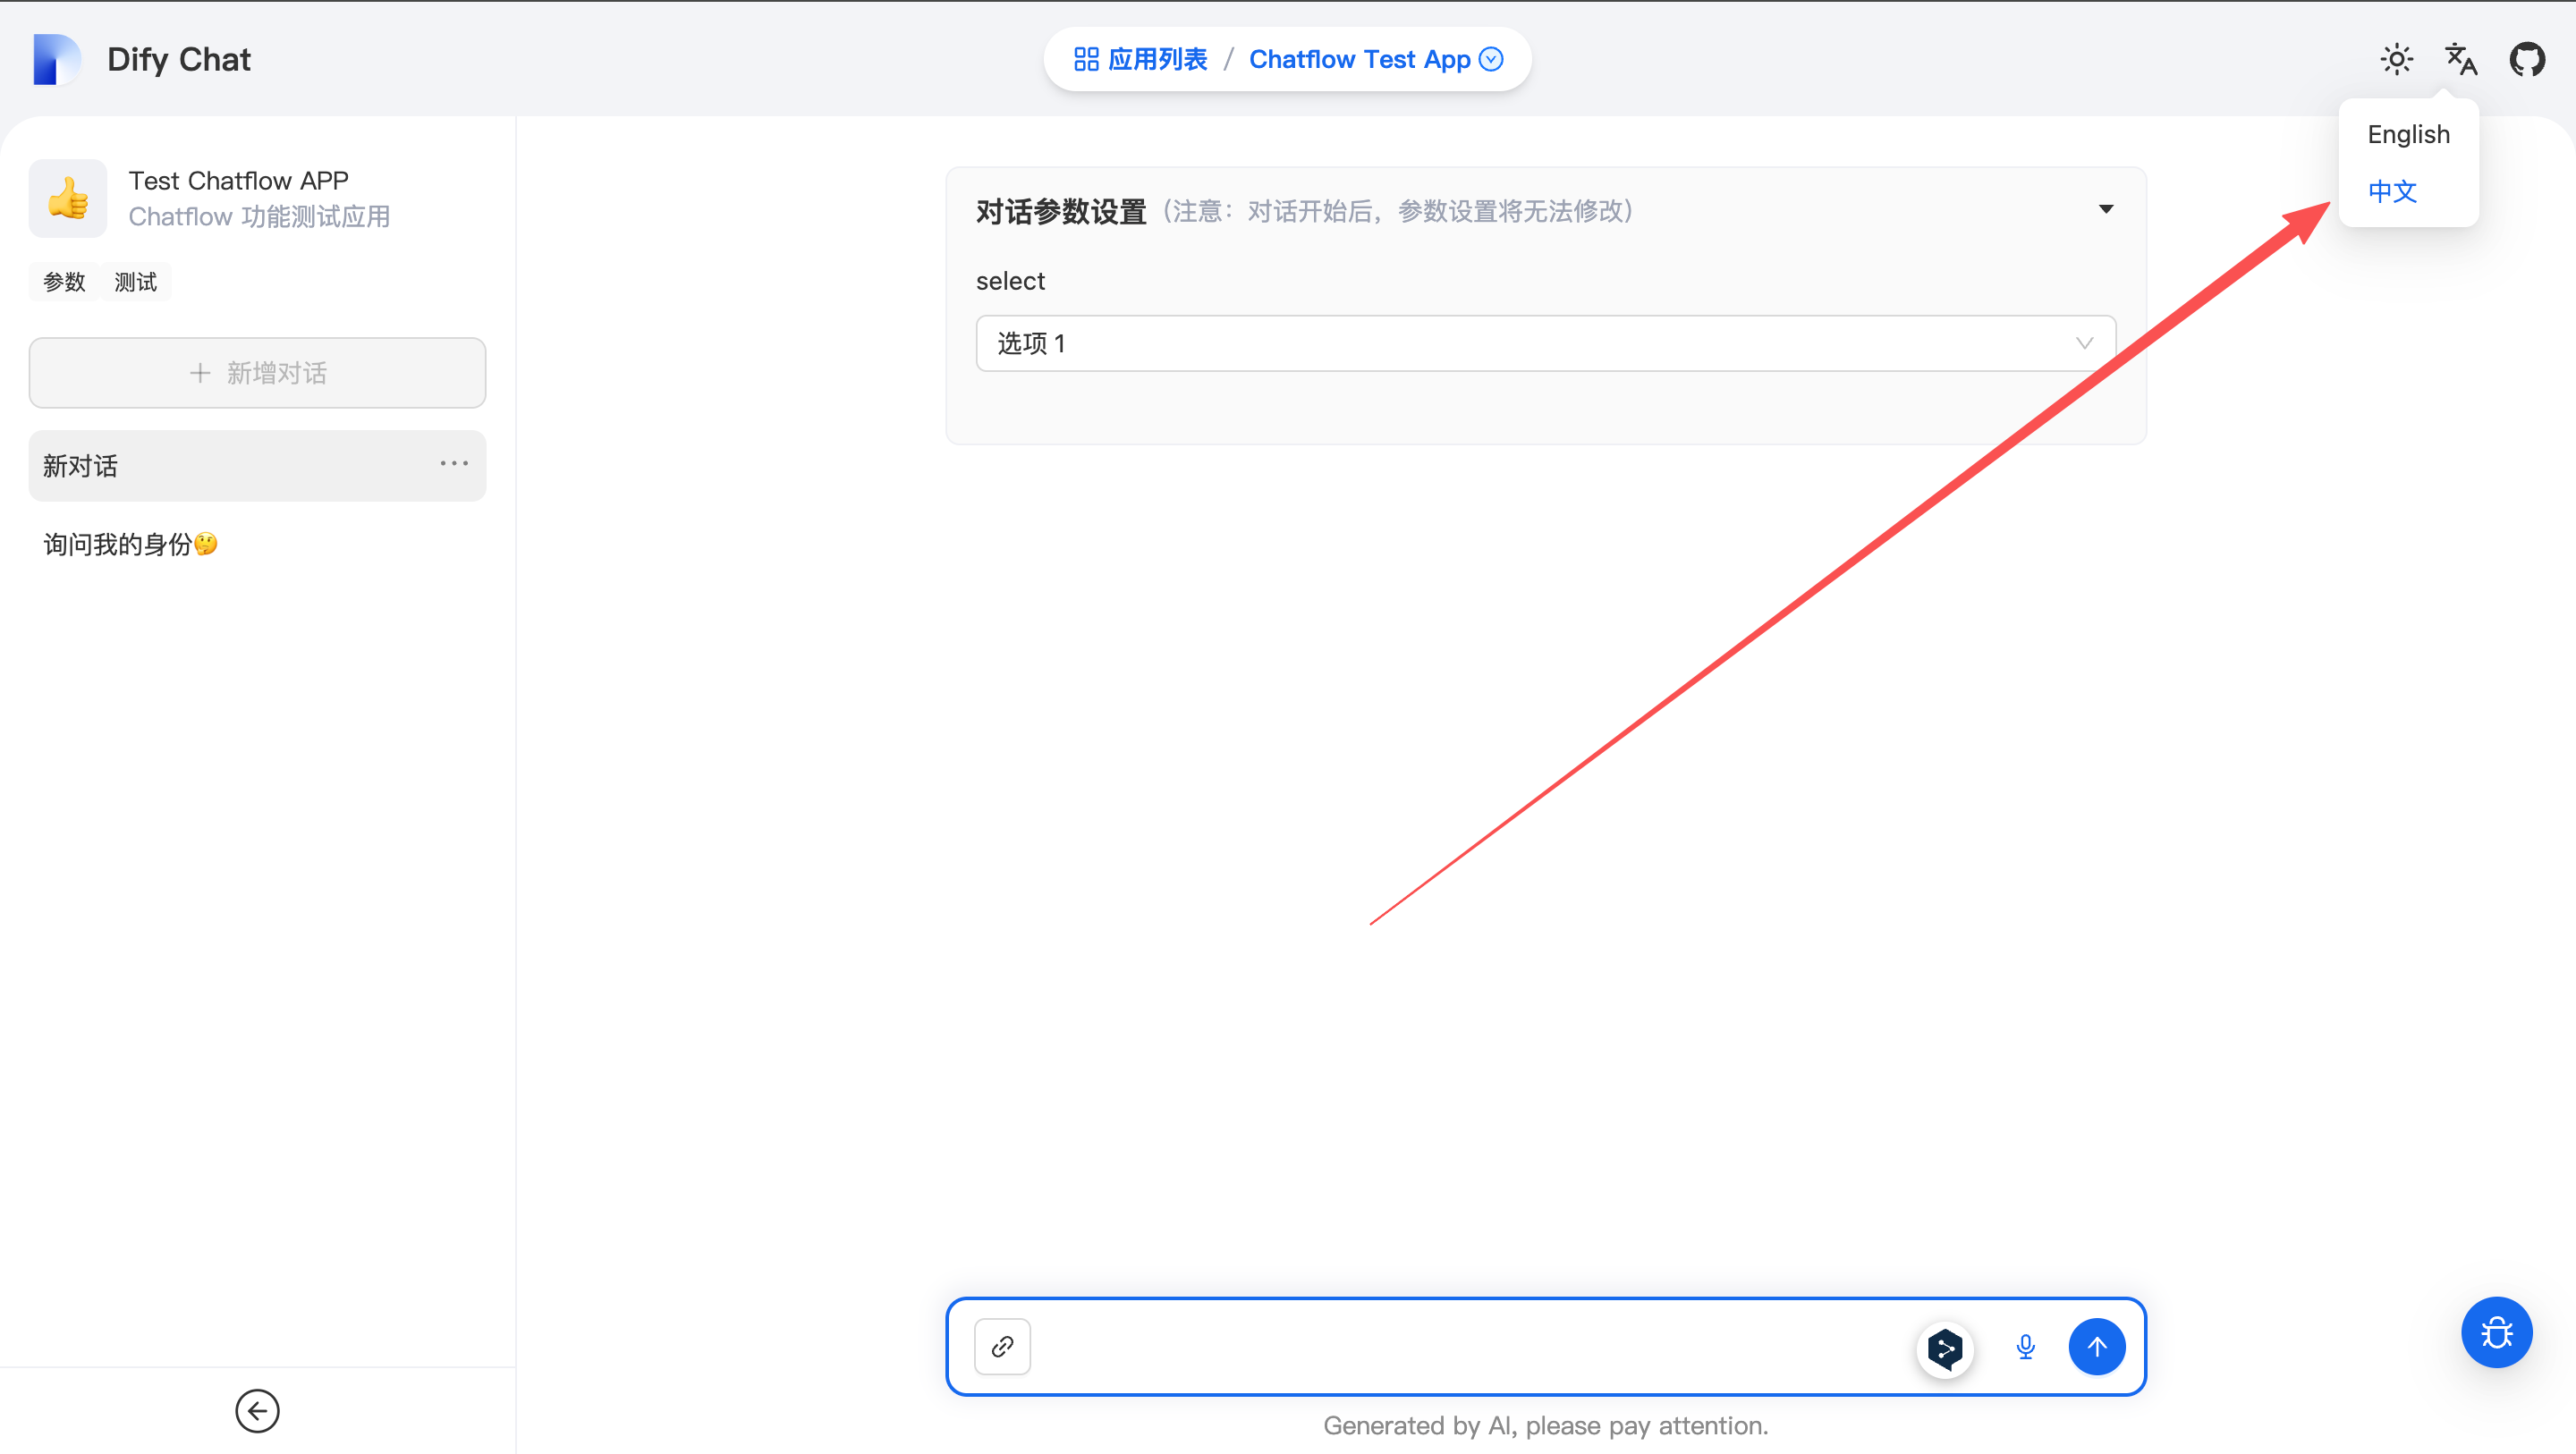Click the attachment link icon in input

[1002, 1347]
